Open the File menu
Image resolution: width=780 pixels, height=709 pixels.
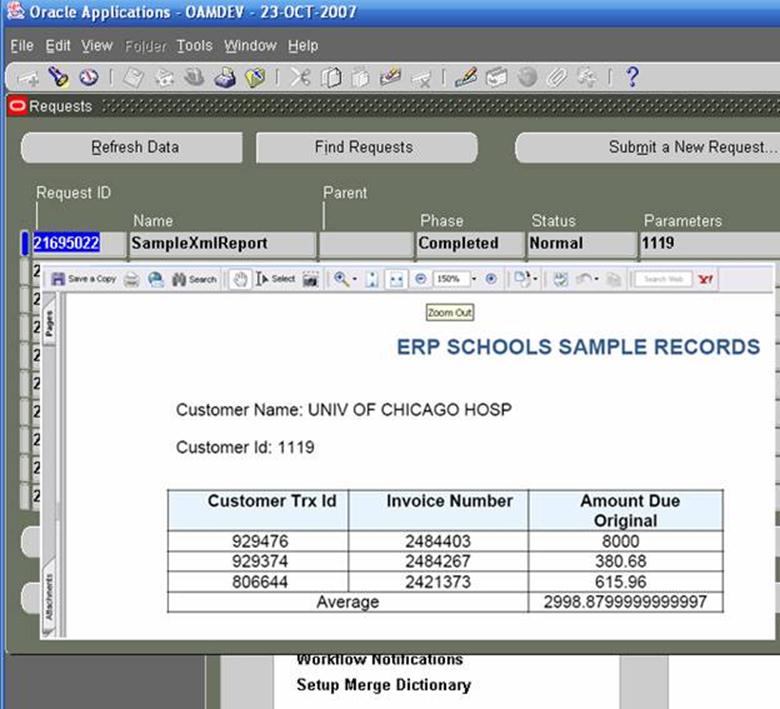[x=22, y=46]
